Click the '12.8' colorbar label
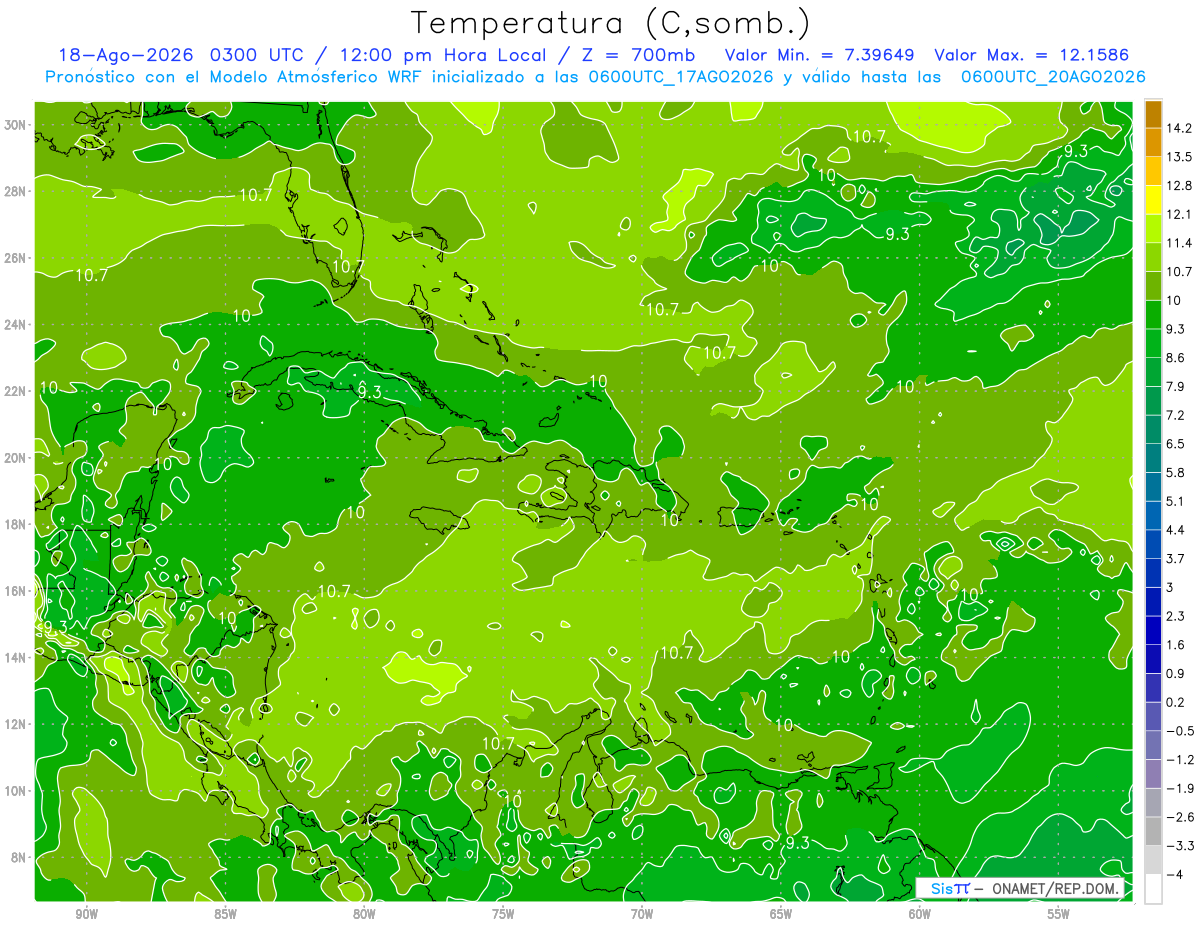 pos(1179,186)
